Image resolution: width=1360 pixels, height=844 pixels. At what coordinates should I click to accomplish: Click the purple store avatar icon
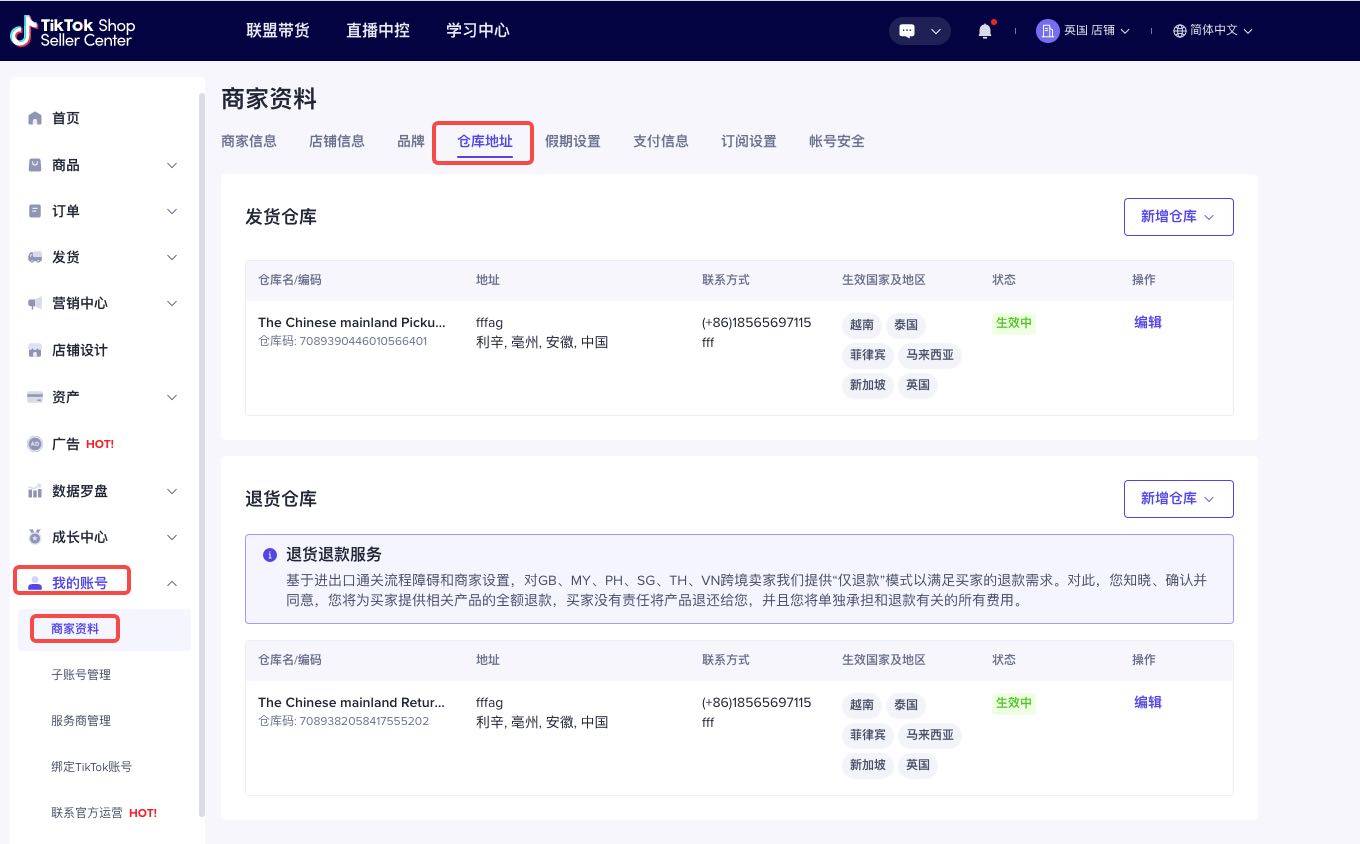(1047, 31)
